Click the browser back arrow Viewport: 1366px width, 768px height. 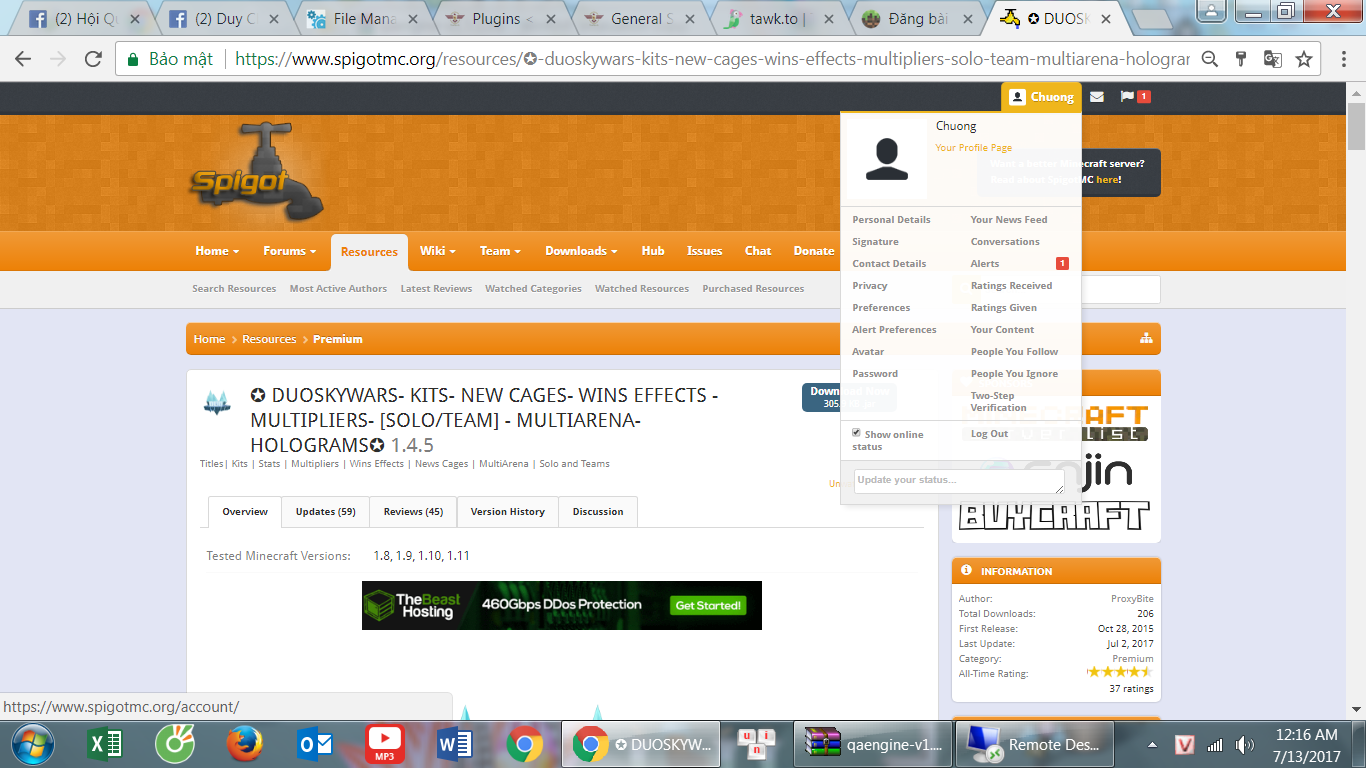(22, 59)
